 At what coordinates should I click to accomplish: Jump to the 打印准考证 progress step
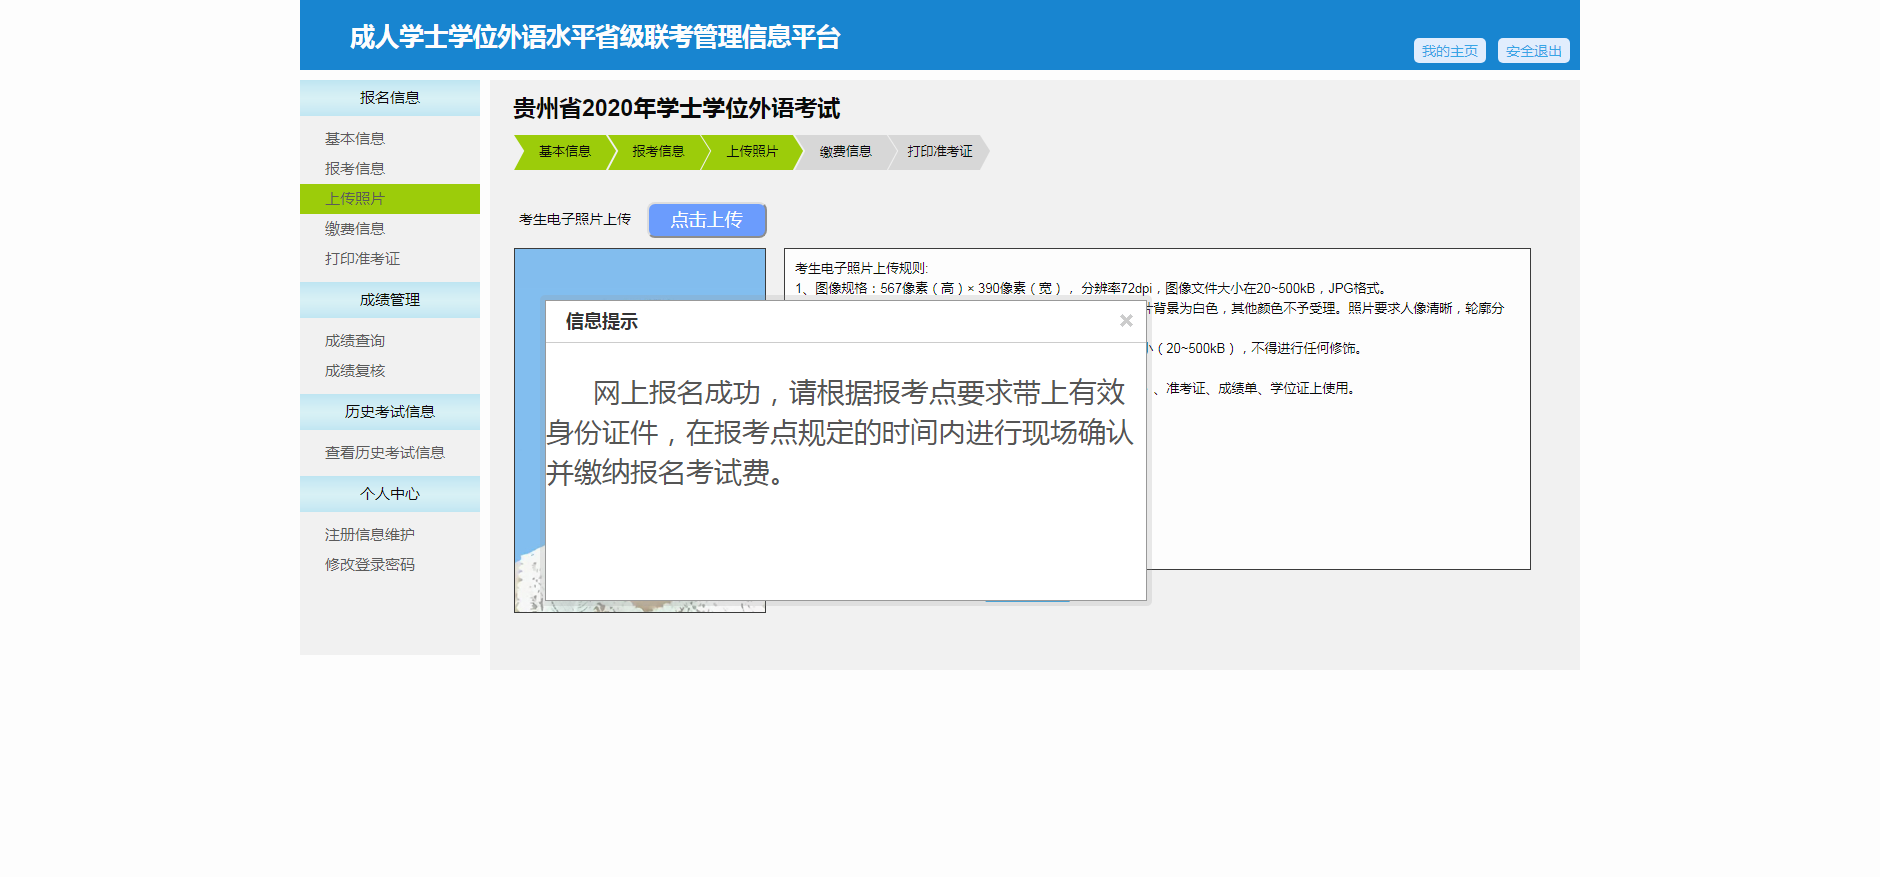click(x=940, y=152)
